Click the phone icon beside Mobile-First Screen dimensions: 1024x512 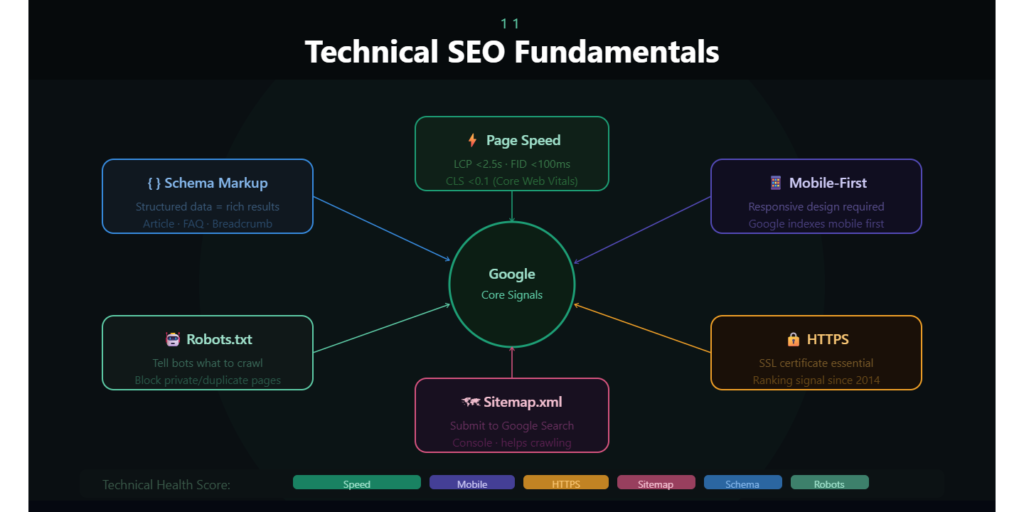pyautogui.click(x=776, y=183)
